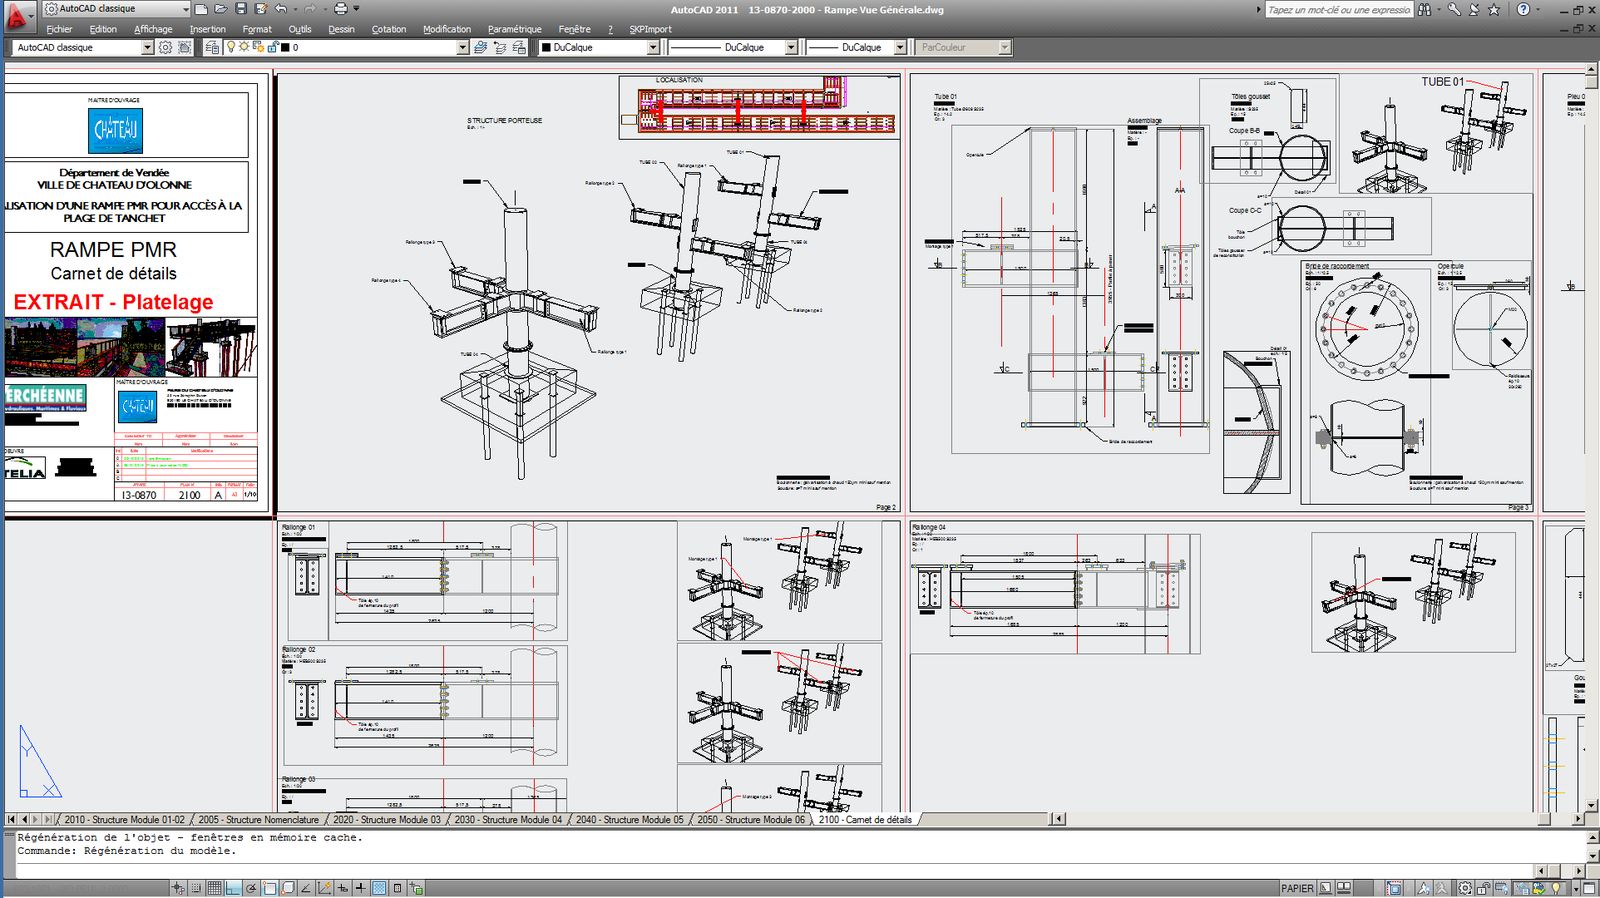Open the ParCouleur plot style dropdown
This screenshot has width=1600, height=898.
coord(1005,47)
